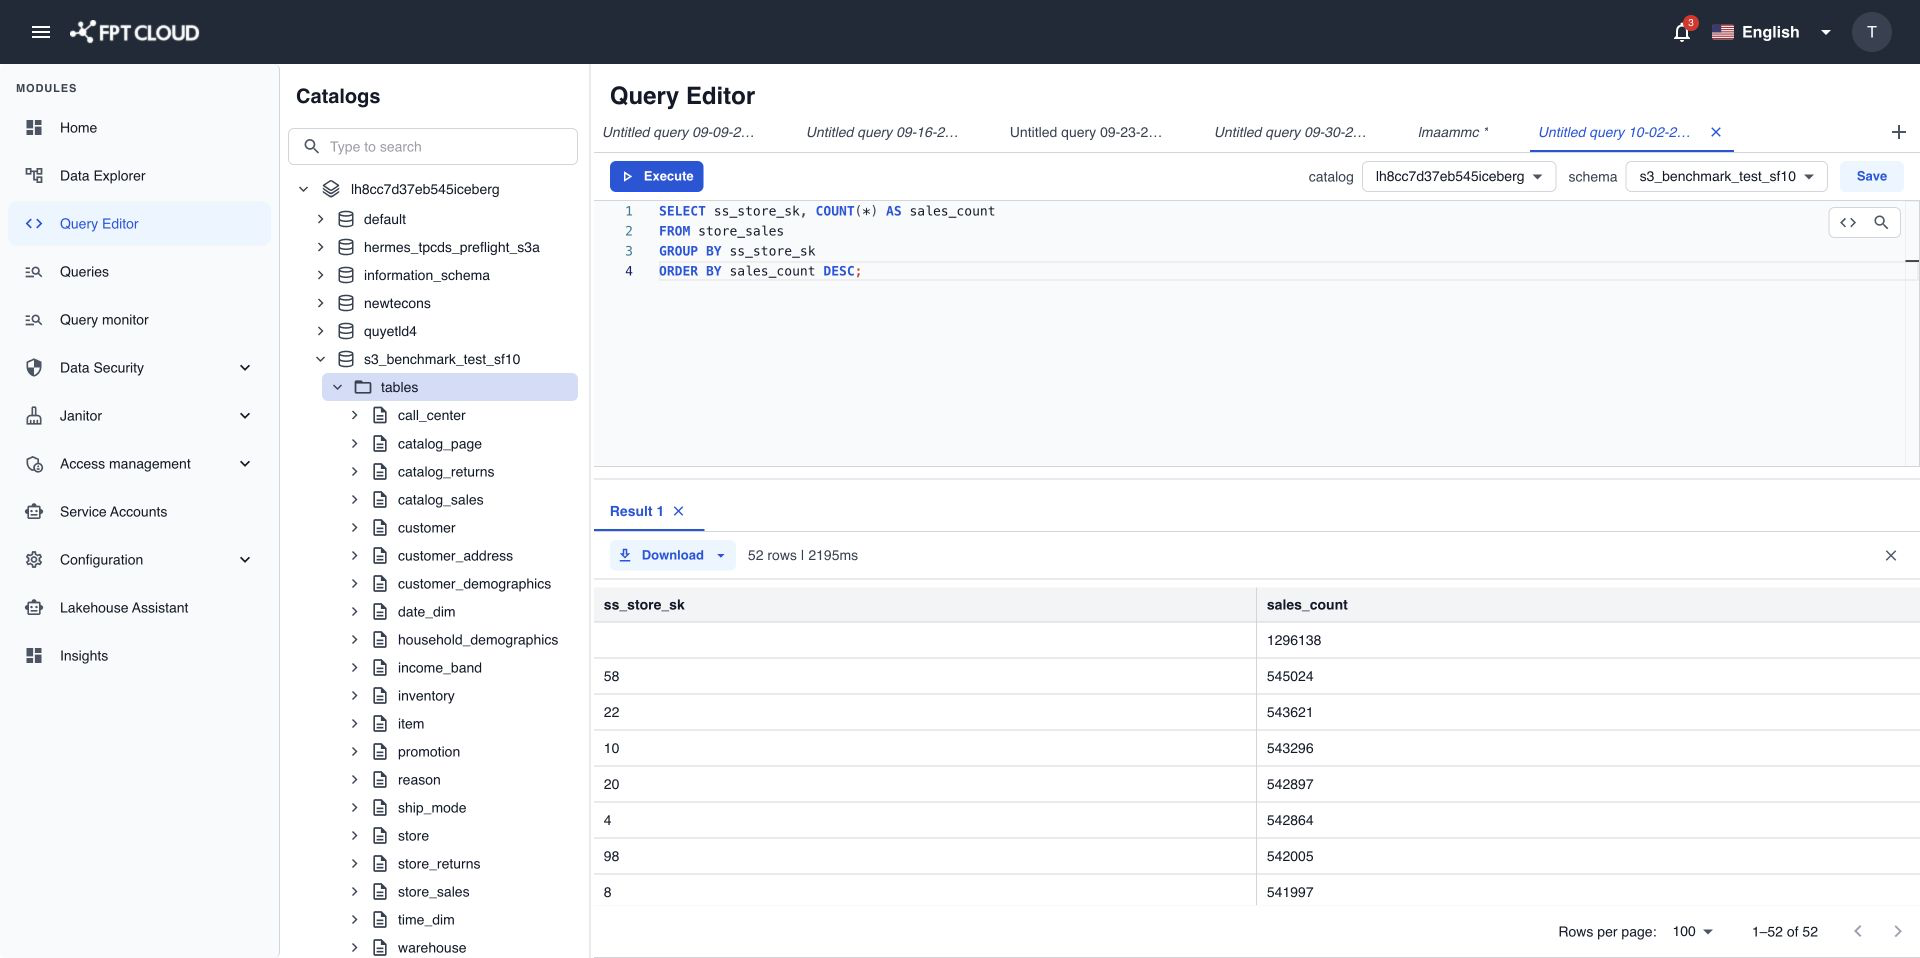This screenshot has width=1920, height=958.
Task: Expand the default schema node
Action: 320,219
